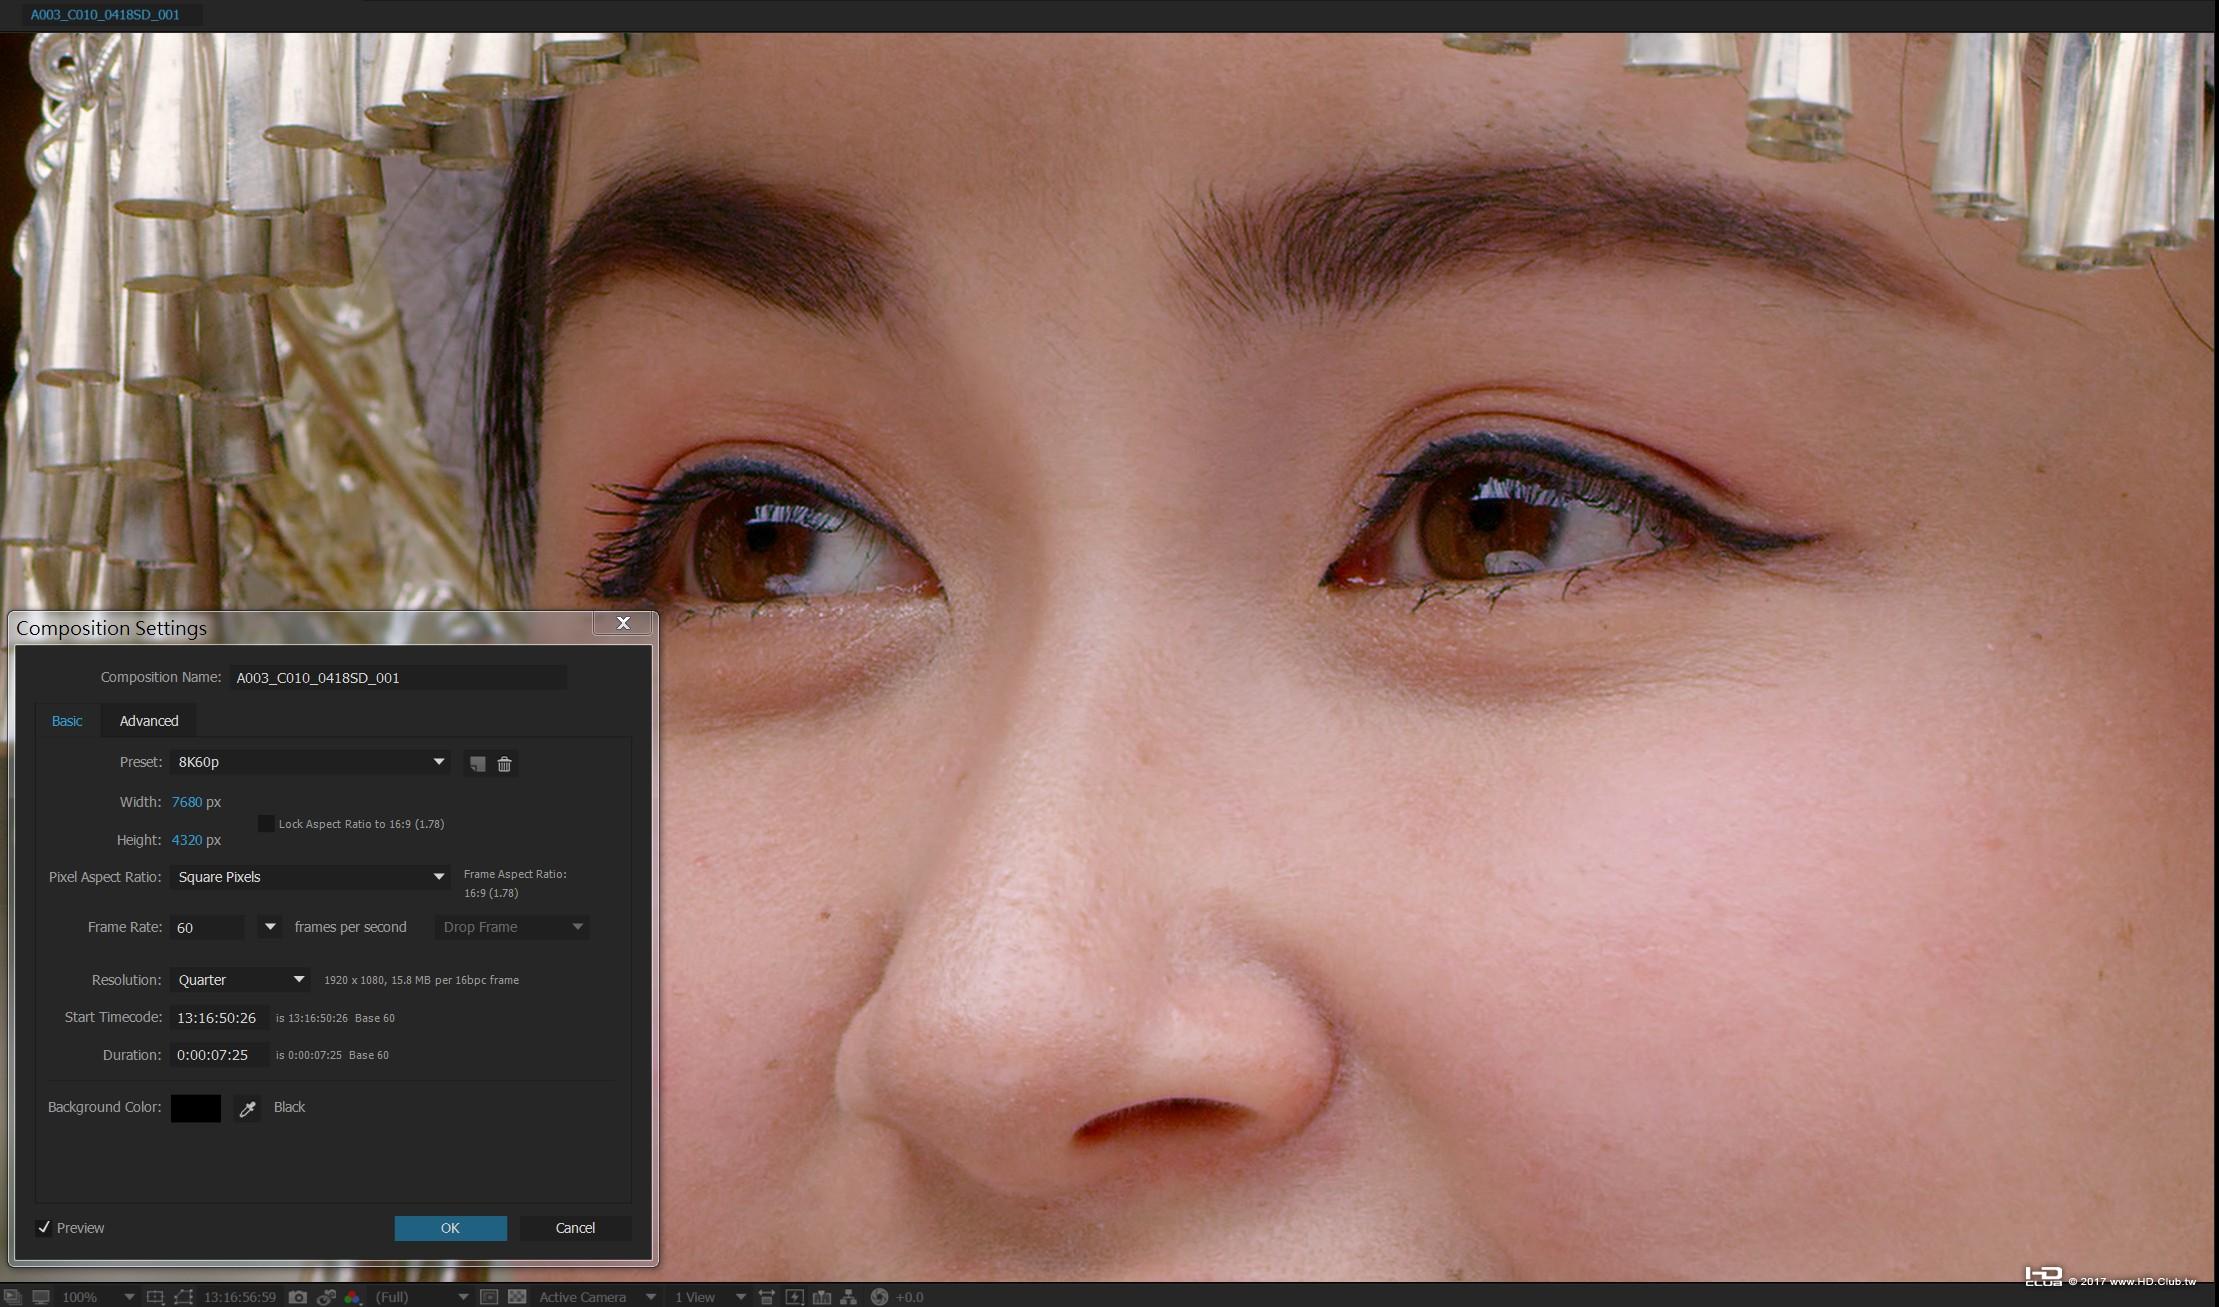The height and width of the screenshot is (1307, 2219).
Task: Confirm settings with the OK button
Action: 450,1228
